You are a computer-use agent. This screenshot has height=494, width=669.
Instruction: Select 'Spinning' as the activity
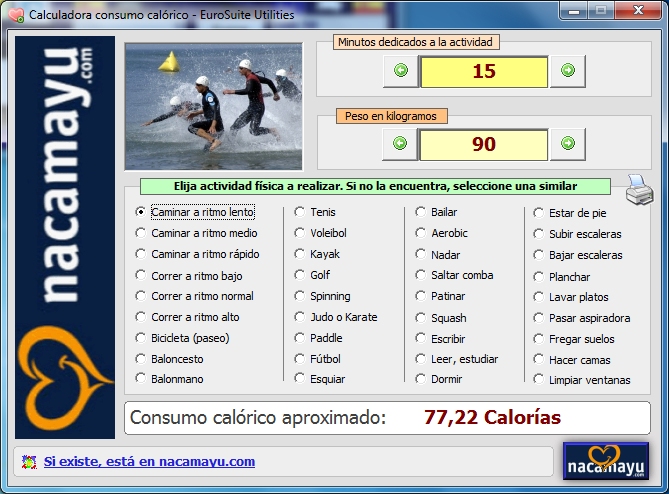click(300, 296)
